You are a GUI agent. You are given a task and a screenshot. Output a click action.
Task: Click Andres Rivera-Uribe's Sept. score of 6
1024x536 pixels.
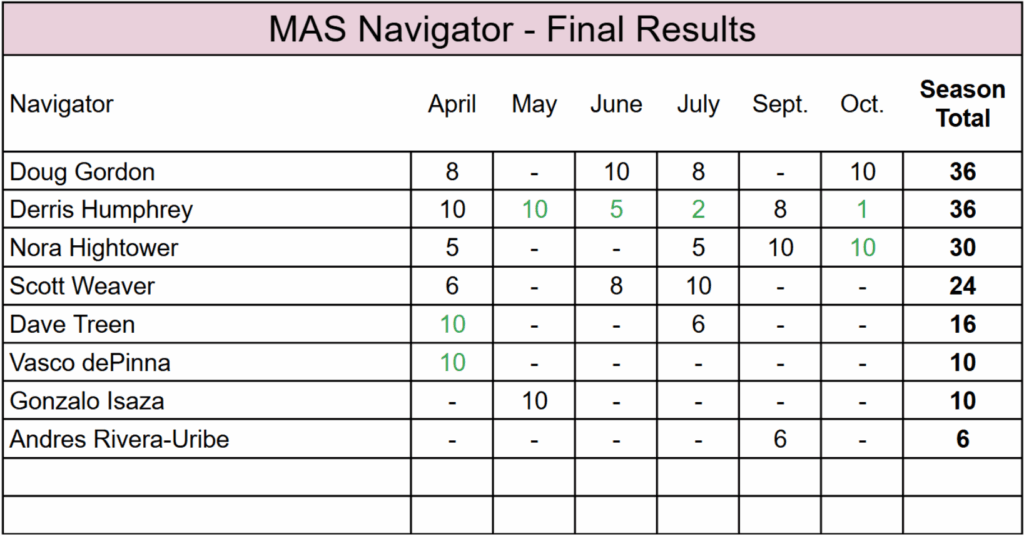[780, 439]
